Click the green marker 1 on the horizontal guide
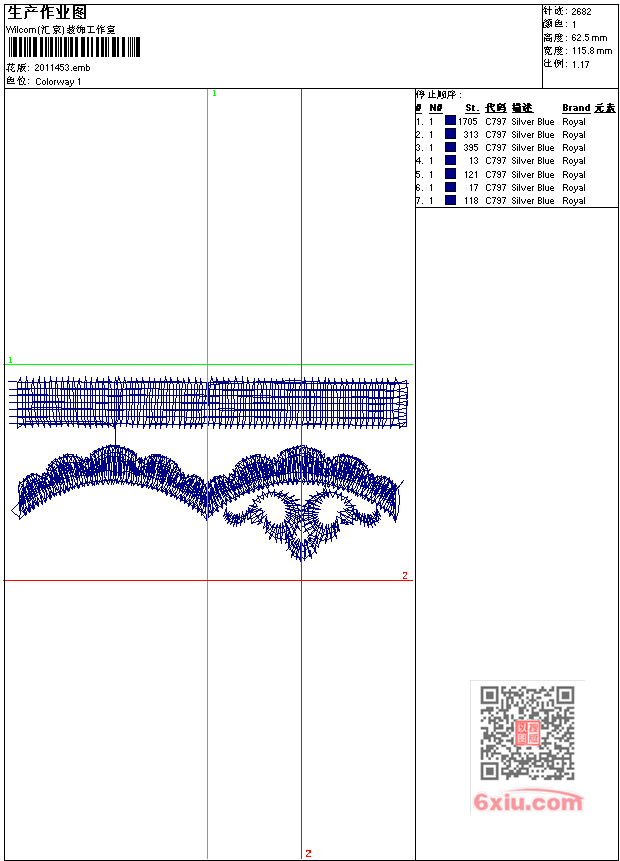Screen dimensions: 620x861 tap(10, 360)
